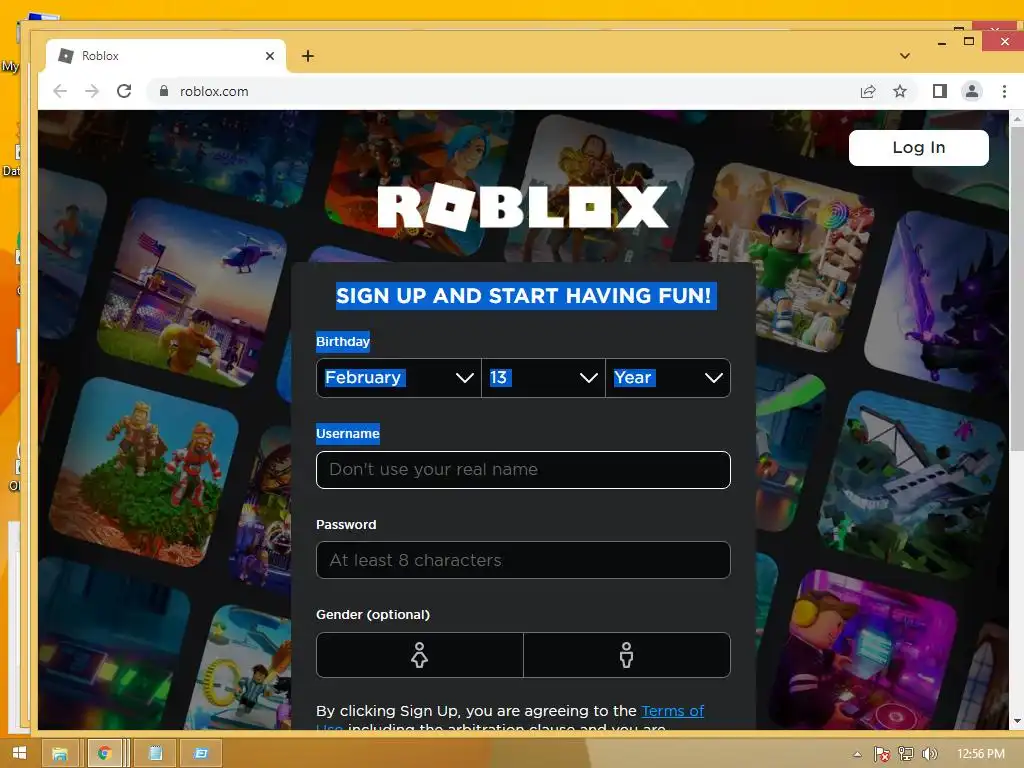Screen dimensions: 1024x768
Task: Open the Year dropdown
Action: 668,377
